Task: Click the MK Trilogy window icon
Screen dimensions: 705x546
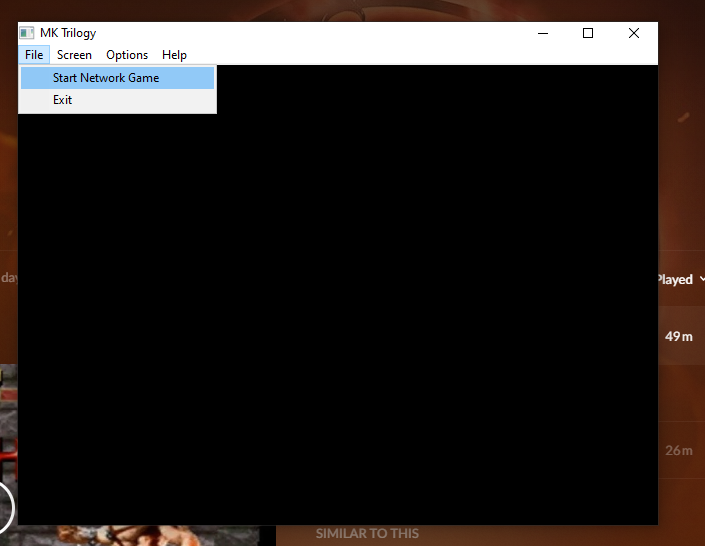Action: pyautogui.click(x=27, y=33)
